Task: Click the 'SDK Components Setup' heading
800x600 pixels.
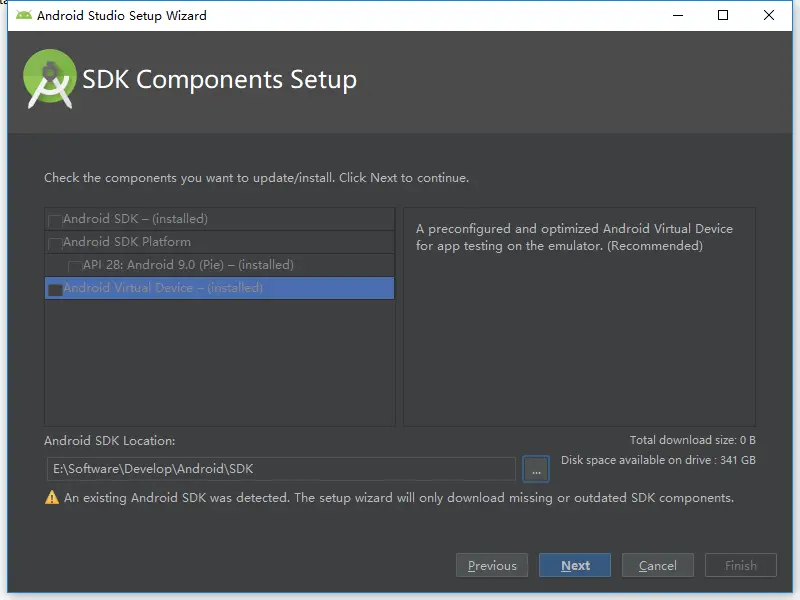Action: [x=219, y=80]
